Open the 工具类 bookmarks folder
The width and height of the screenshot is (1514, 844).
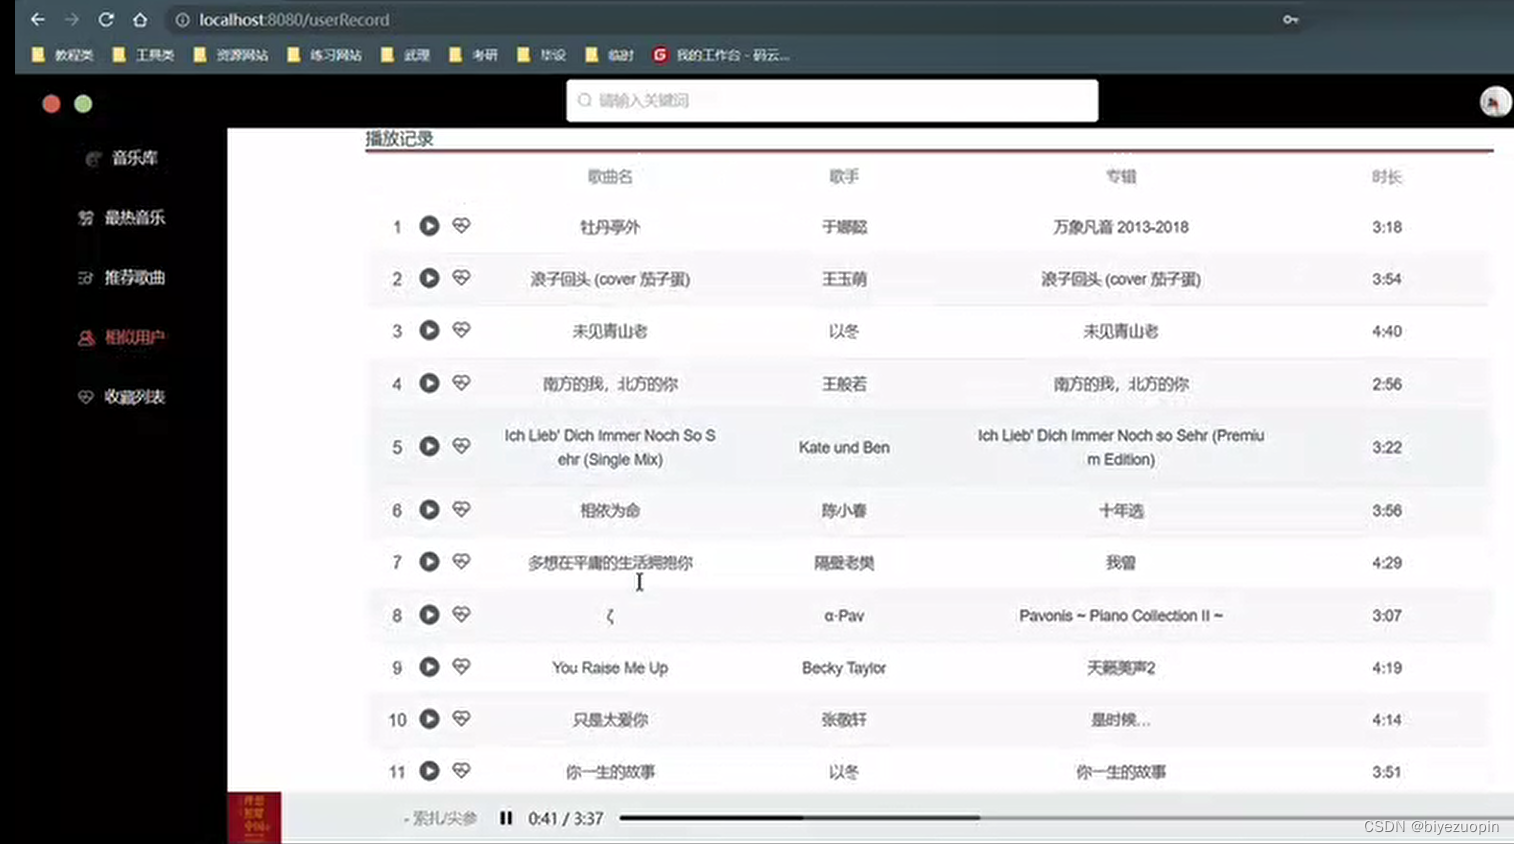click(144, 55)
